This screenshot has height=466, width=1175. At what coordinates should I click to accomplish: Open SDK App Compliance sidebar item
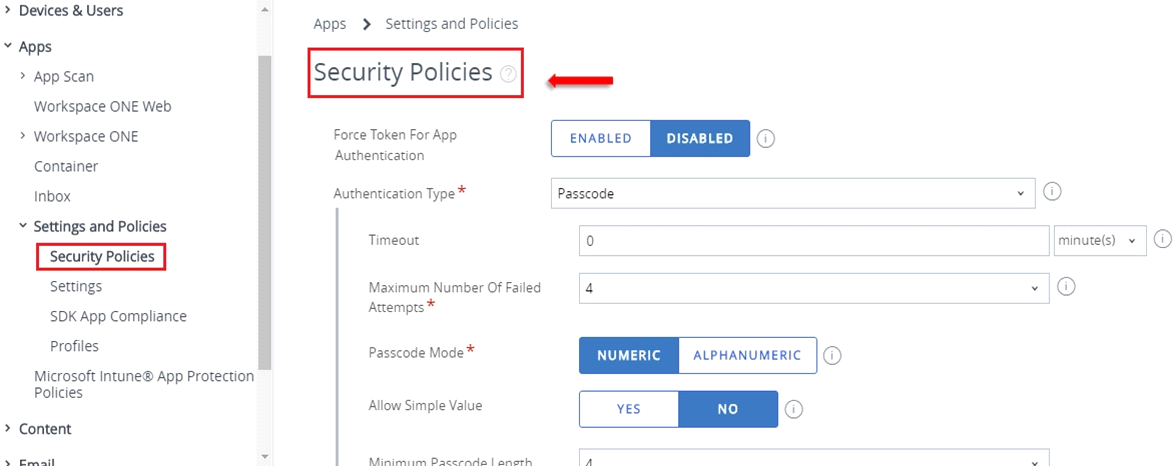pyautogui.click(x=118, y=316)
